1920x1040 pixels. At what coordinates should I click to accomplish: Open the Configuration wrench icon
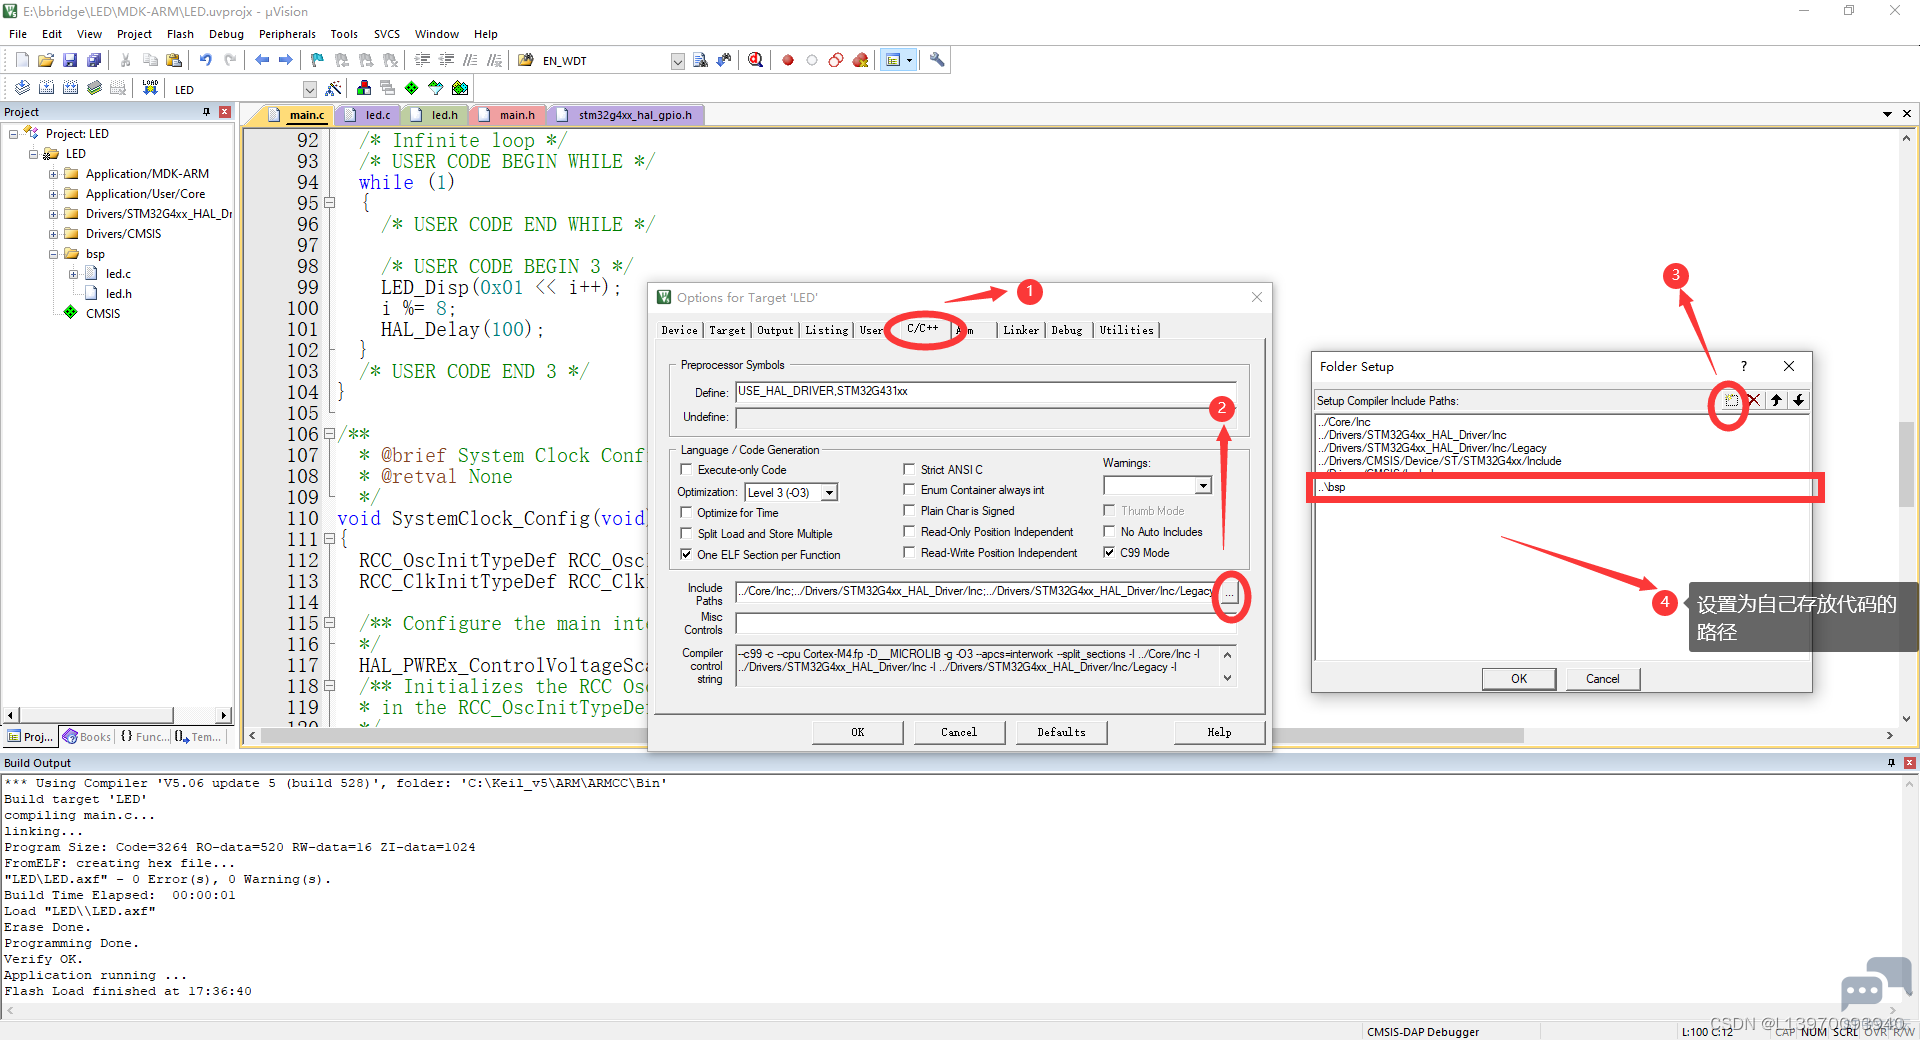[937, 60]
